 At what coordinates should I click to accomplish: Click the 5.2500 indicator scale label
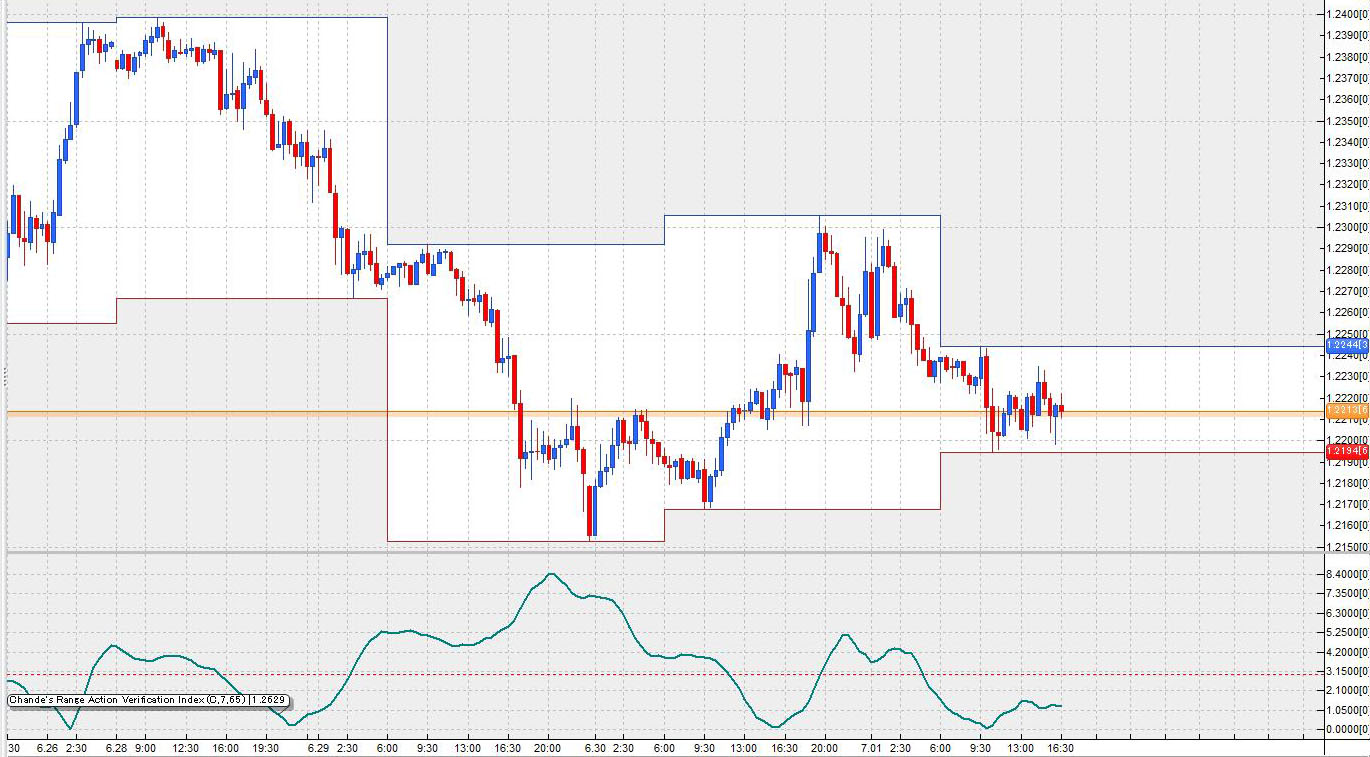1348,632
